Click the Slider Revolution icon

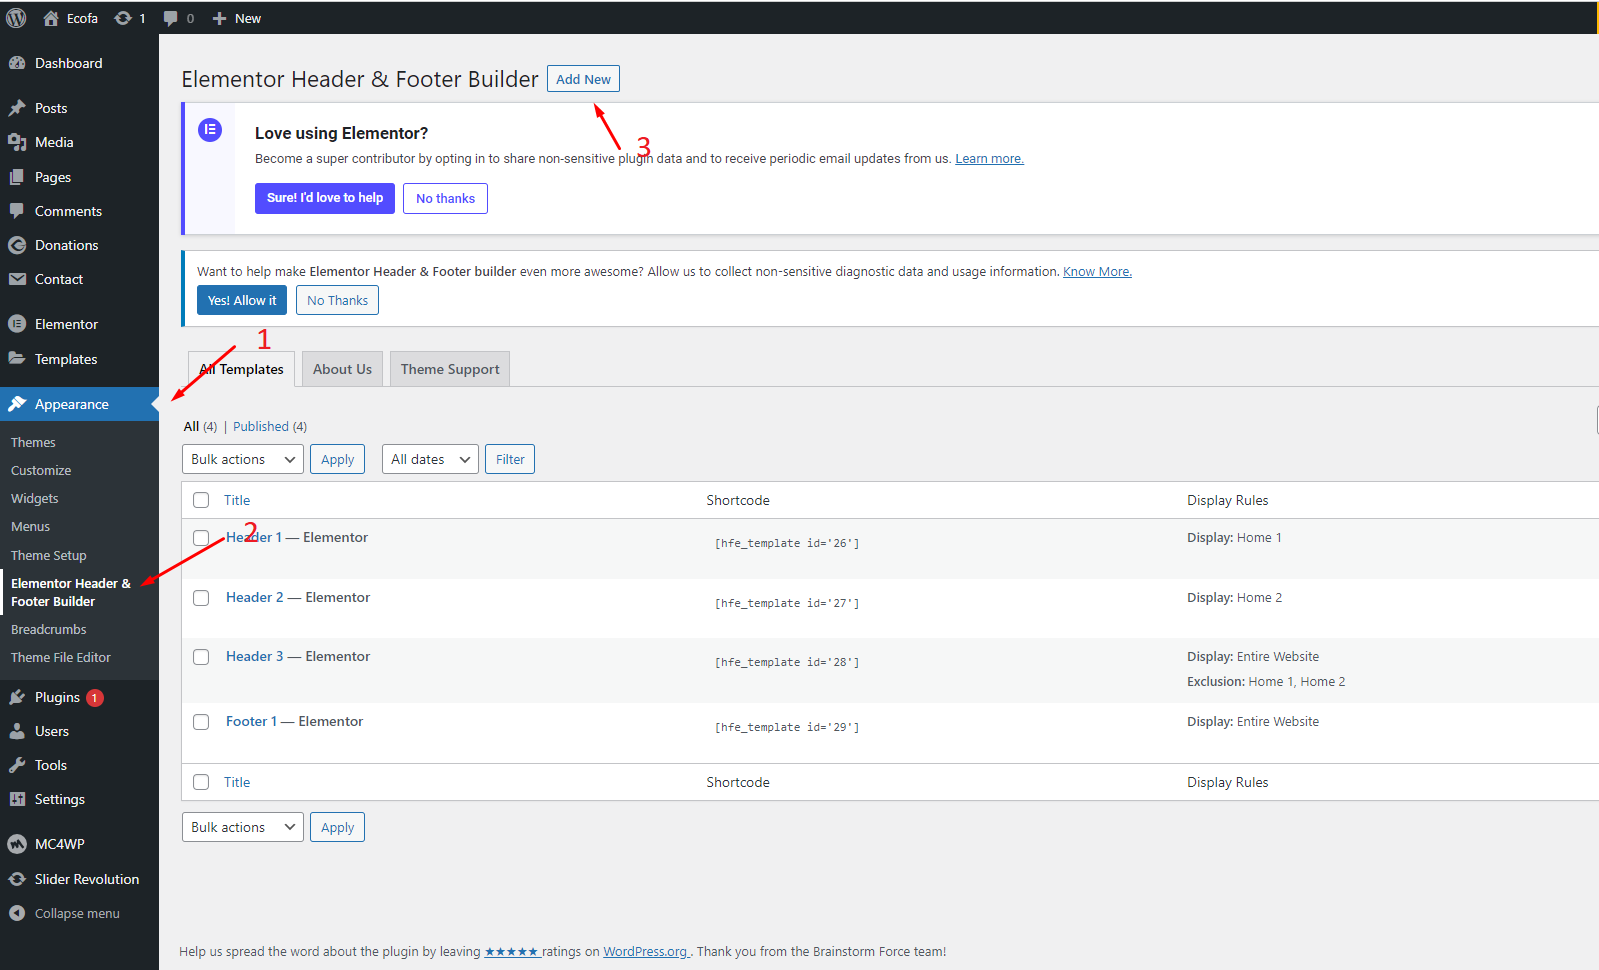pos(17,879)
